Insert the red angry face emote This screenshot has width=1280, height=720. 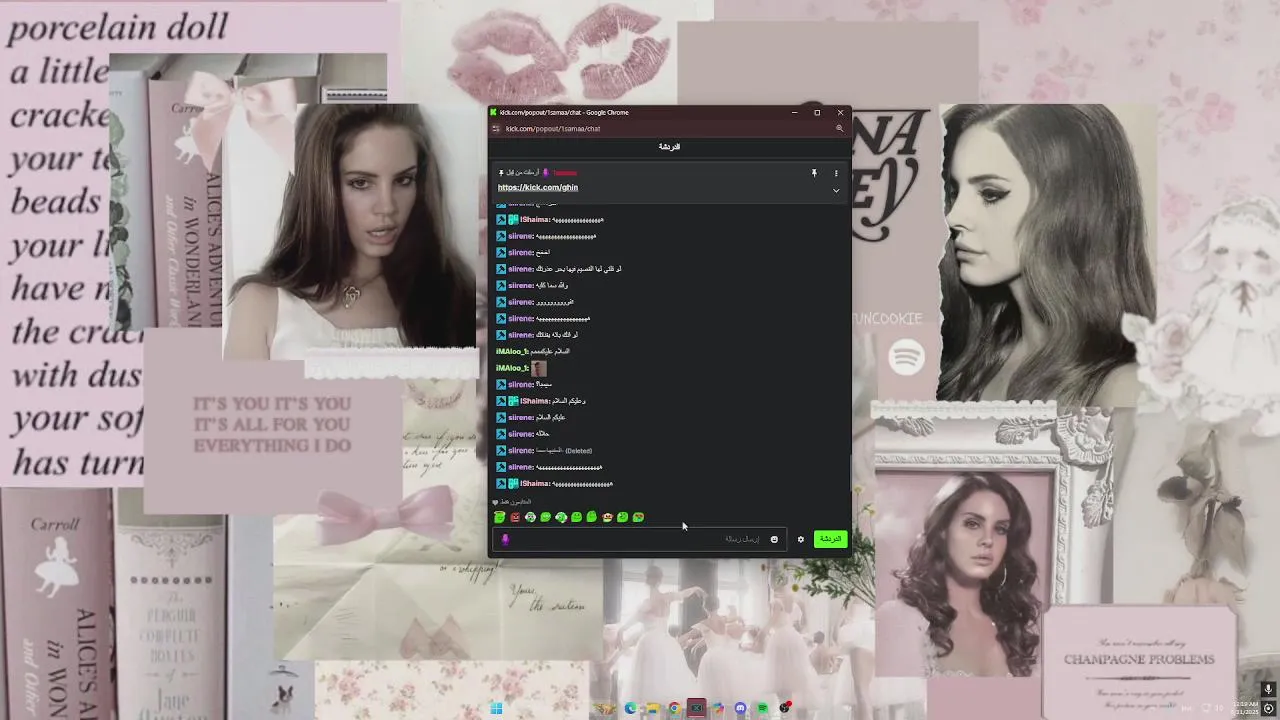515,517
